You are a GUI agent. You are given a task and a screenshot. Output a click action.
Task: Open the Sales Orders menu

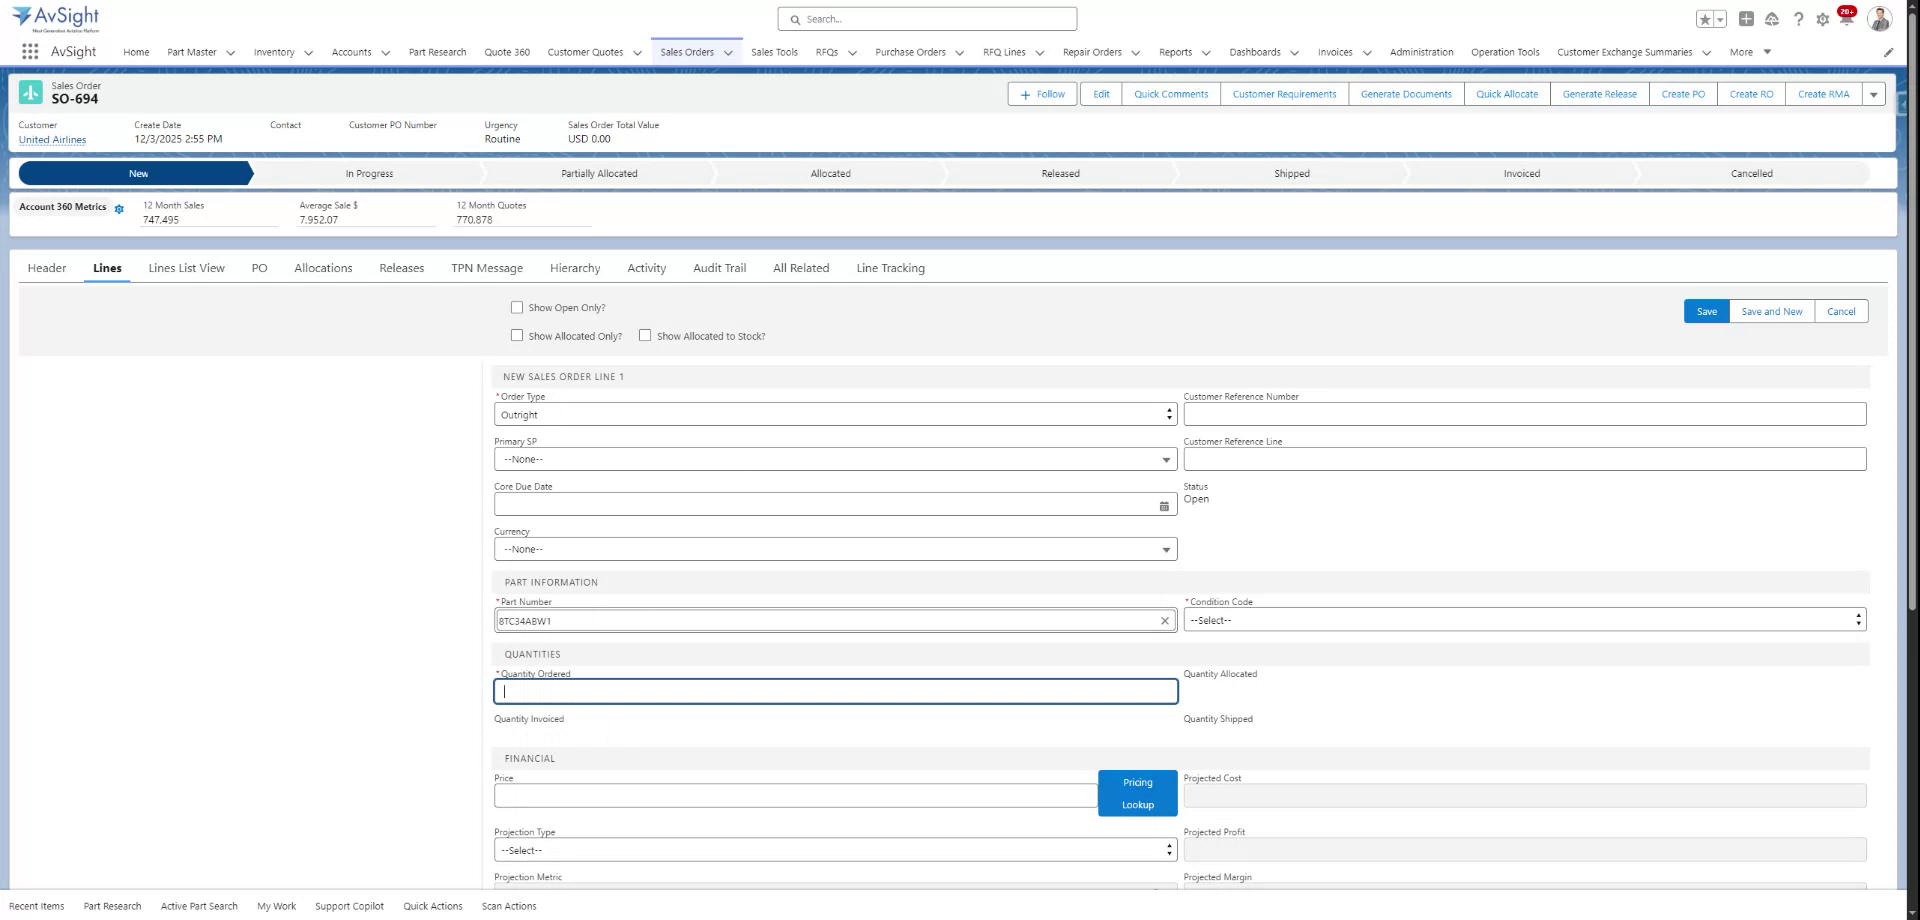click(689, 52)
